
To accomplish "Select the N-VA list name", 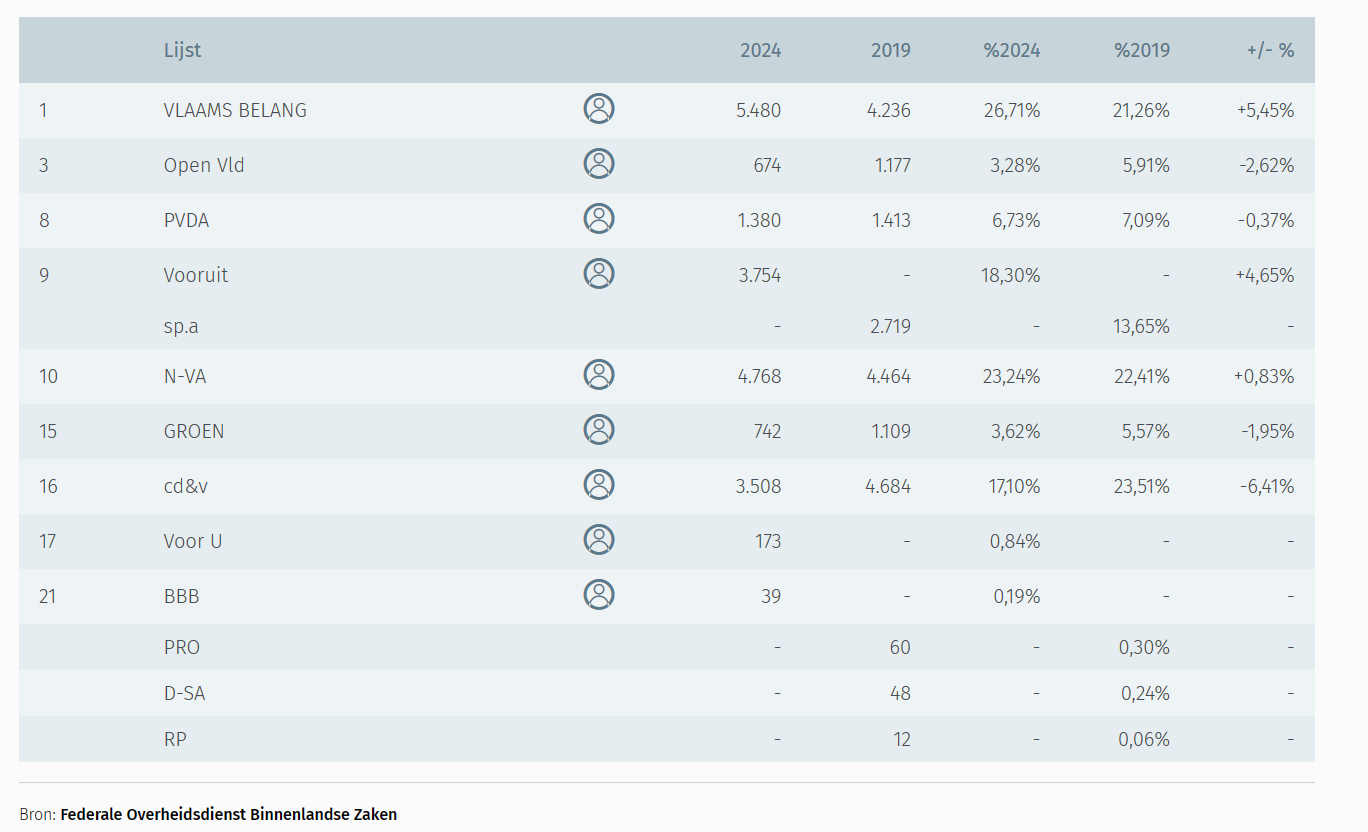I will coord(187,377).
